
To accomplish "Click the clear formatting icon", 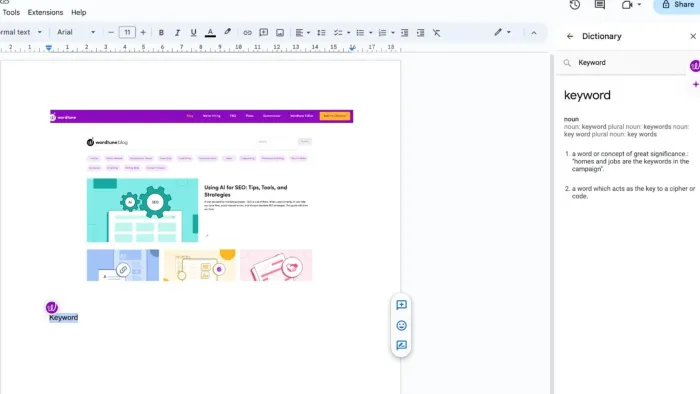I will tap(437, 33).
